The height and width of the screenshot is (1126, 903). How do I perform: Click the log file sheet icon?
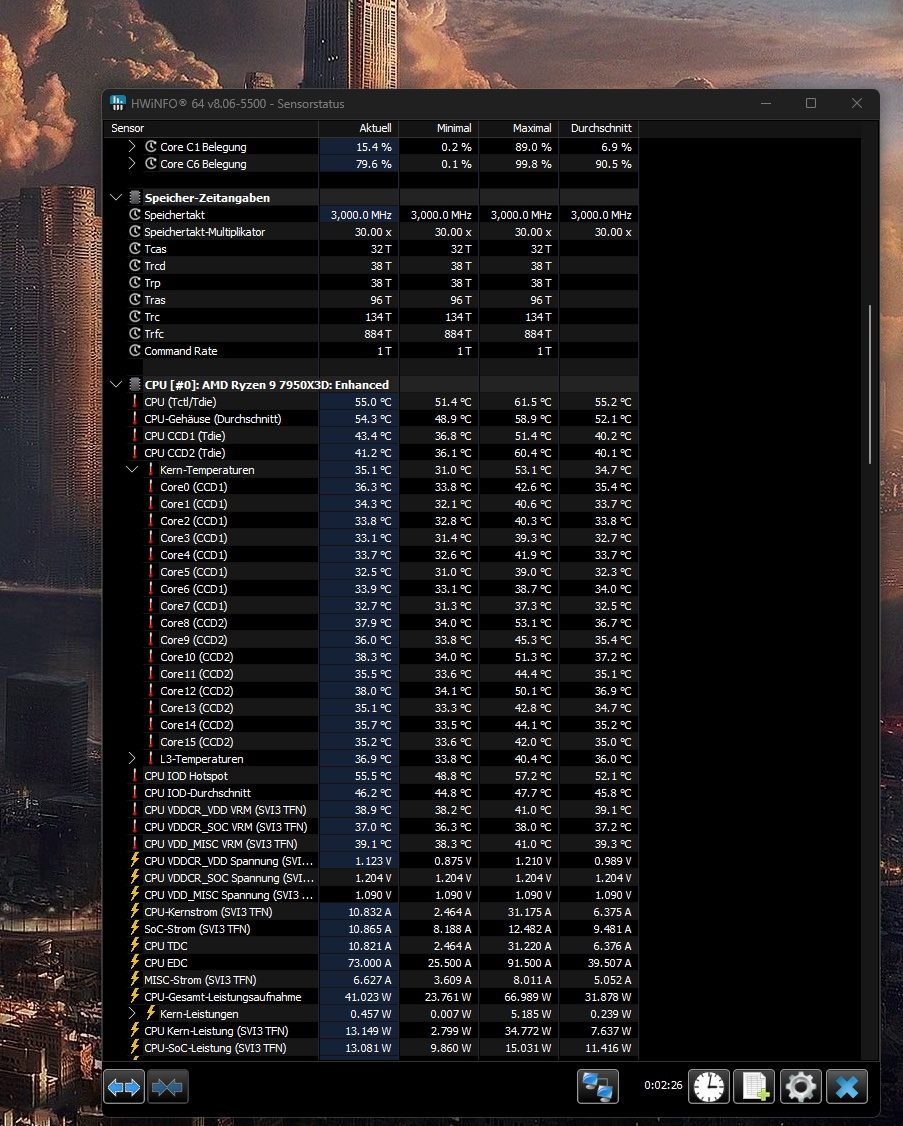pyautogui.click(x=754, y=1087)
